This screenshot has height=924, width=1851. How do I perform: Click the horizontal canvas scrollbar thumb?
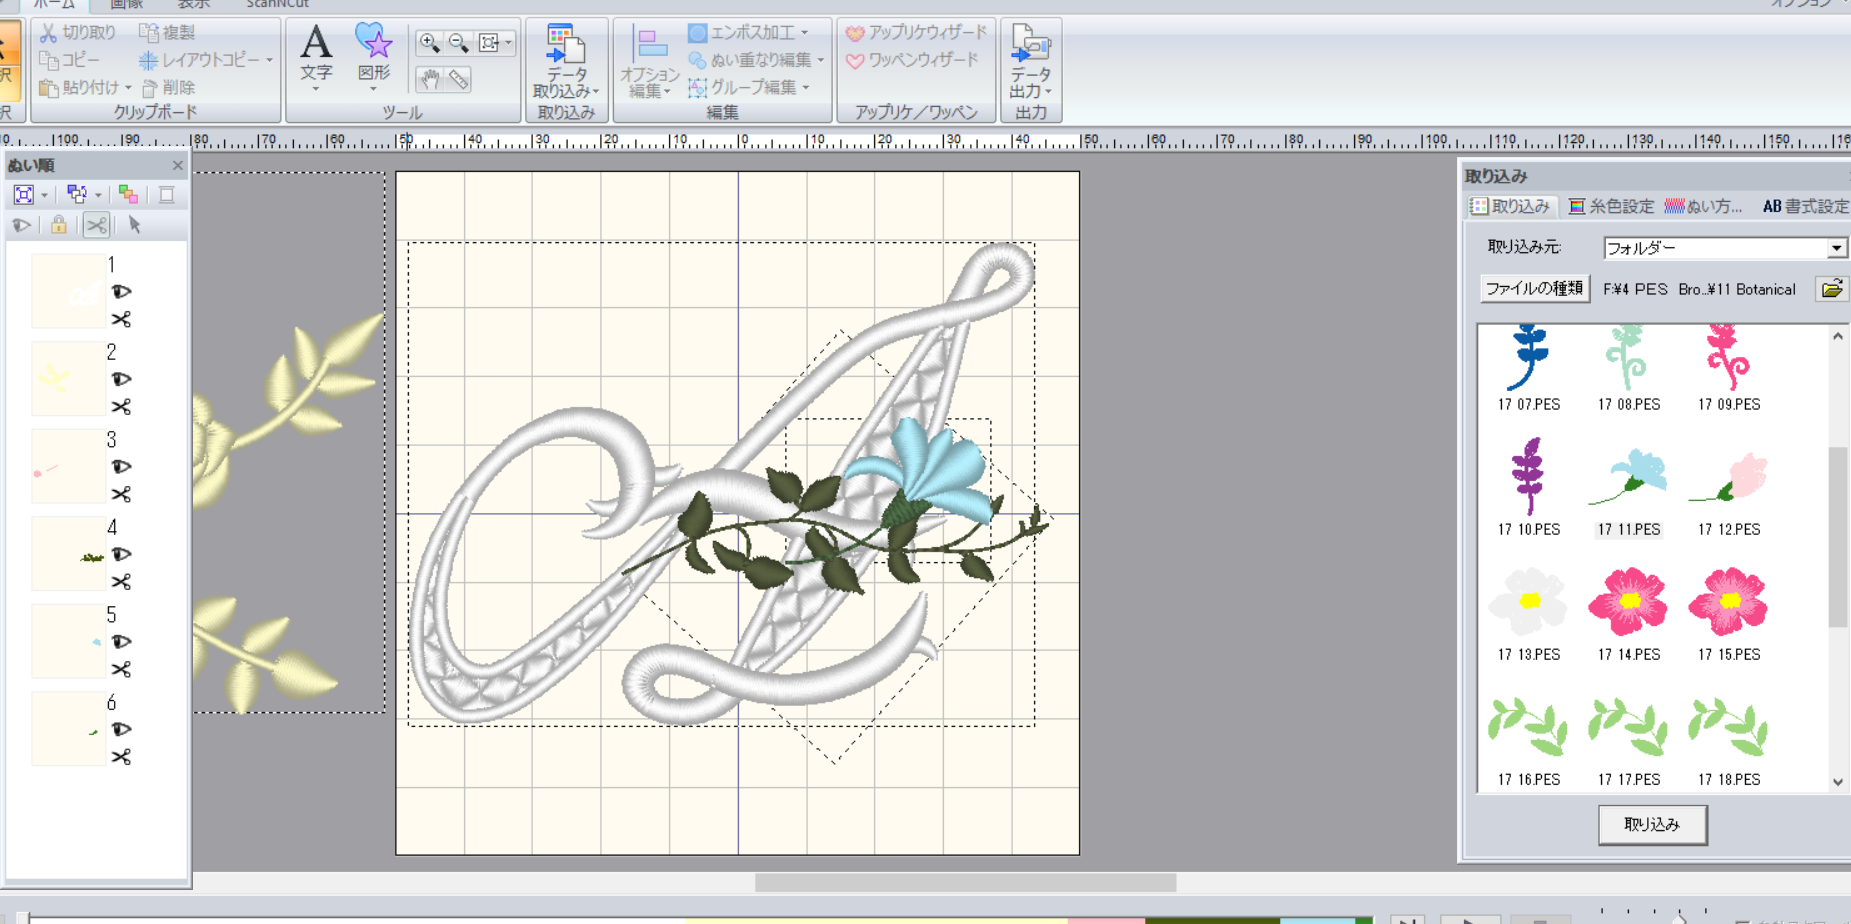pos(965,882)
